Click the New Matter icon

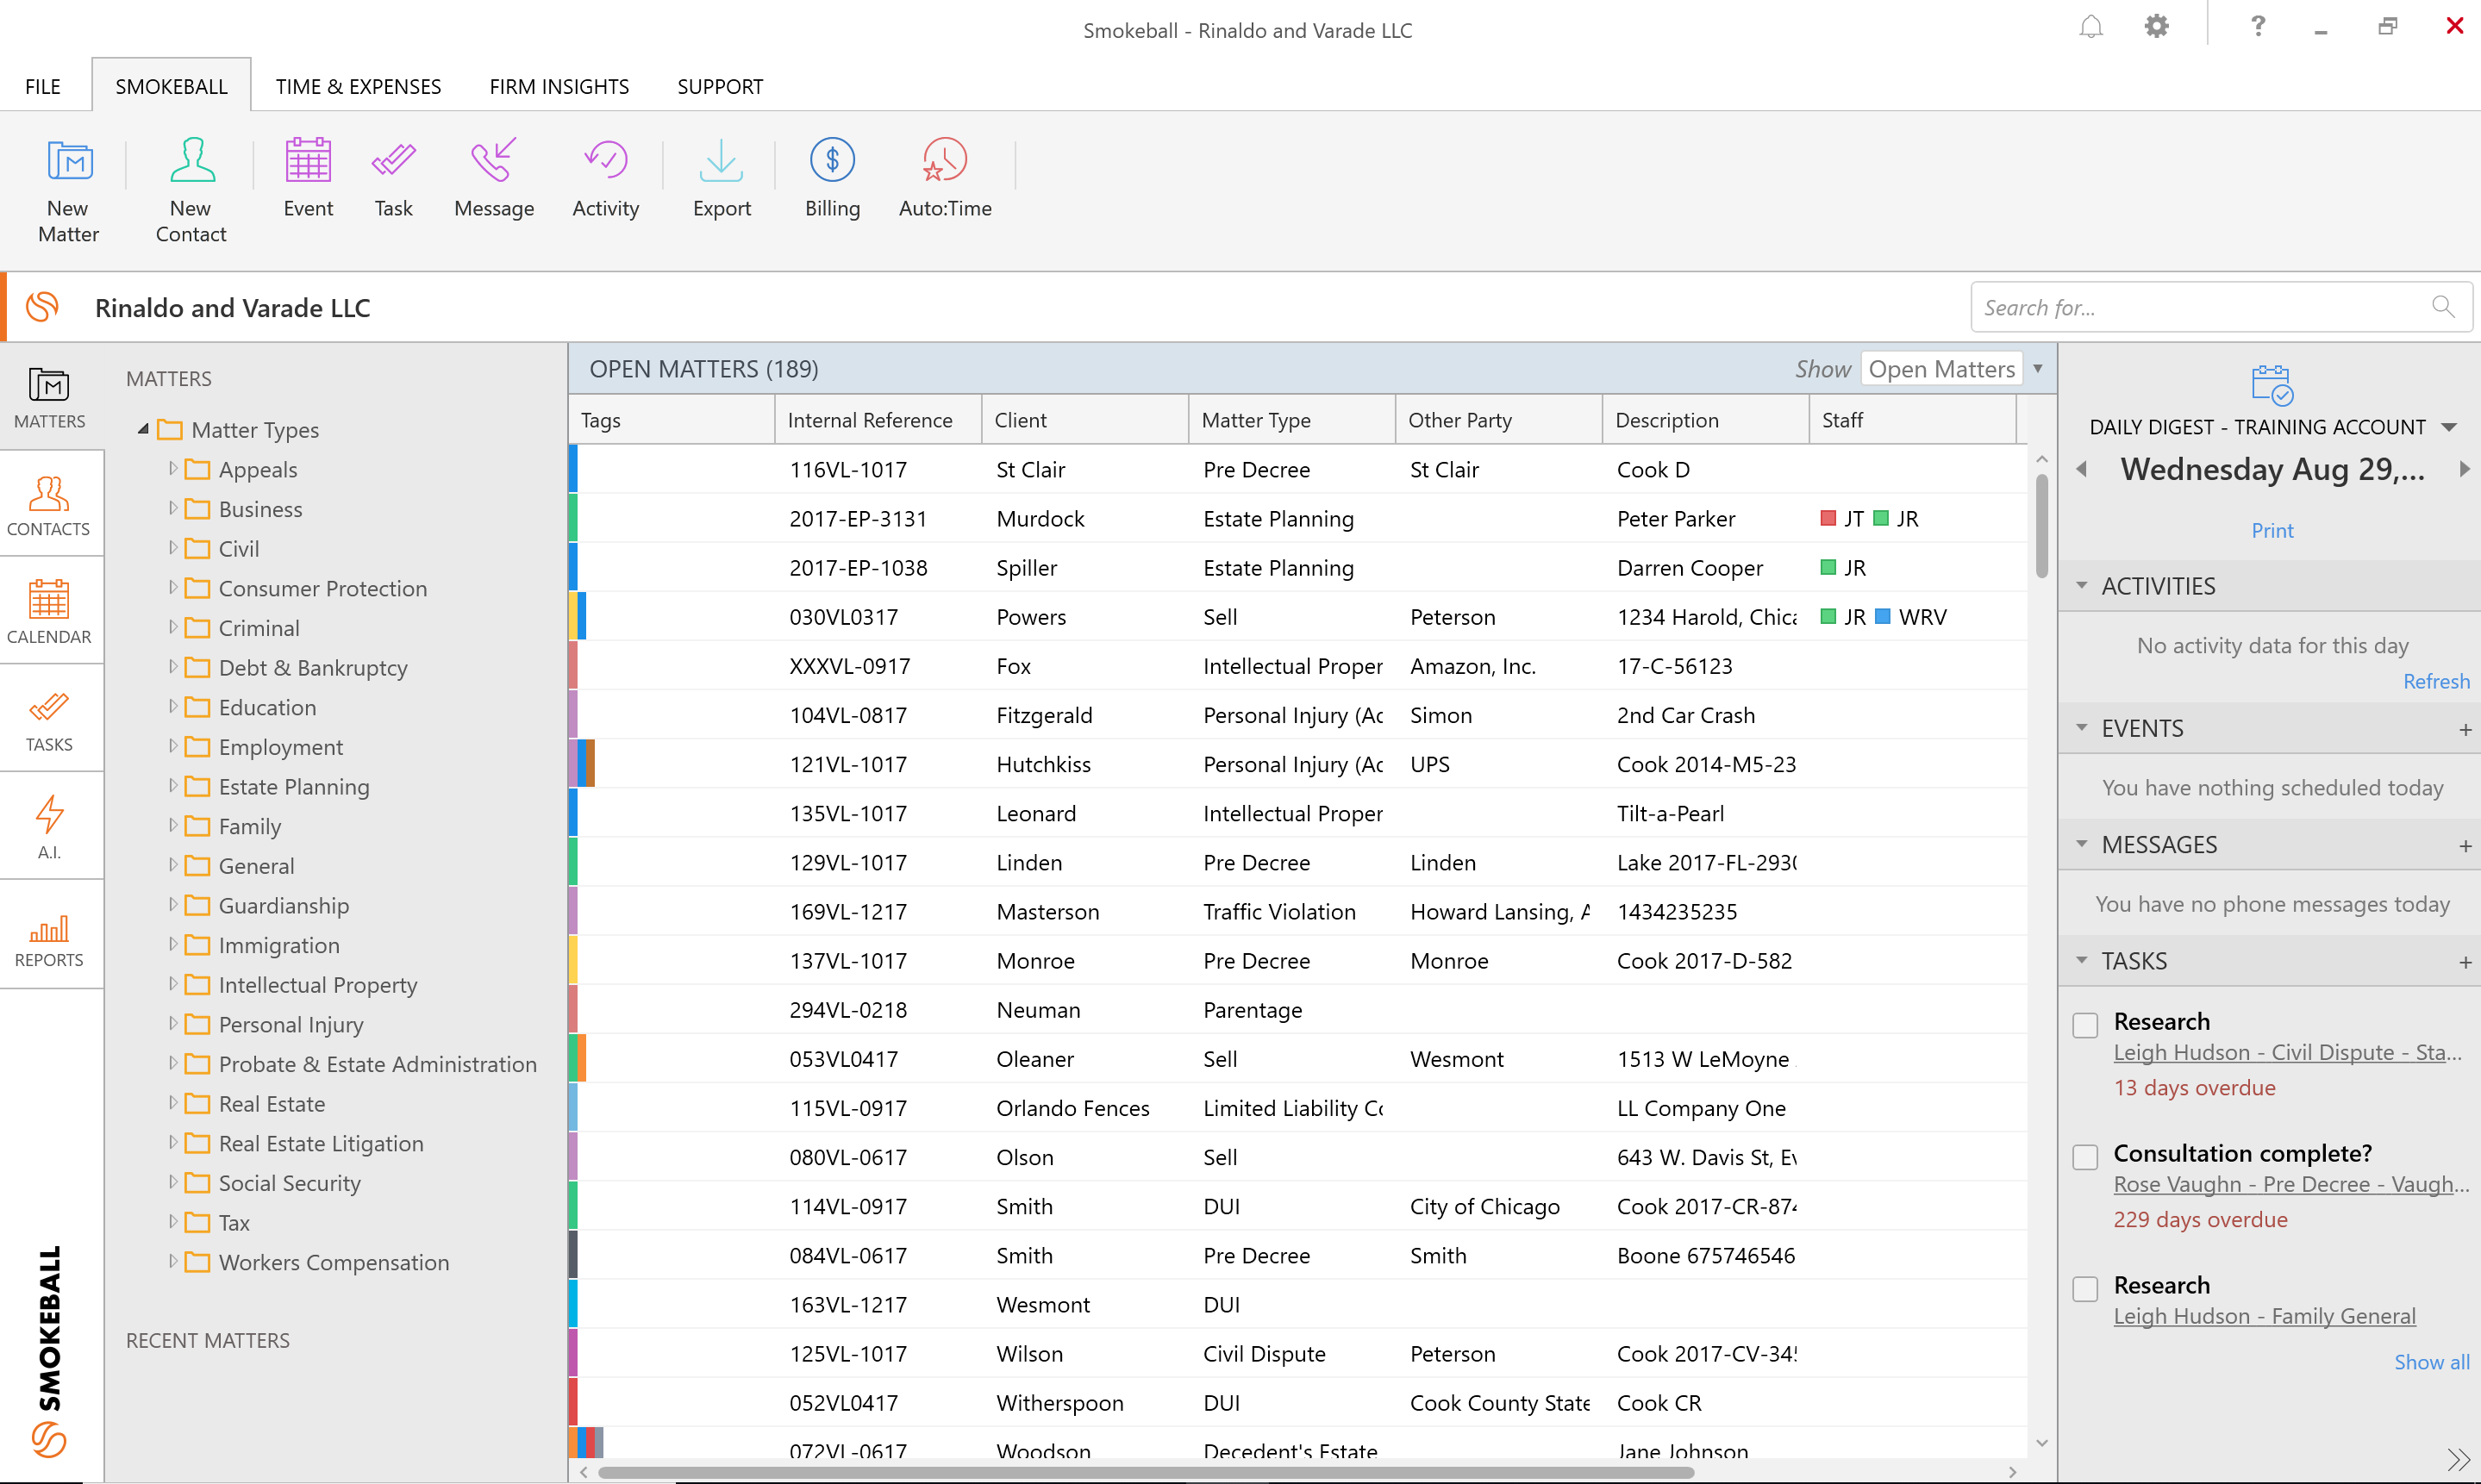pos(69,161)
